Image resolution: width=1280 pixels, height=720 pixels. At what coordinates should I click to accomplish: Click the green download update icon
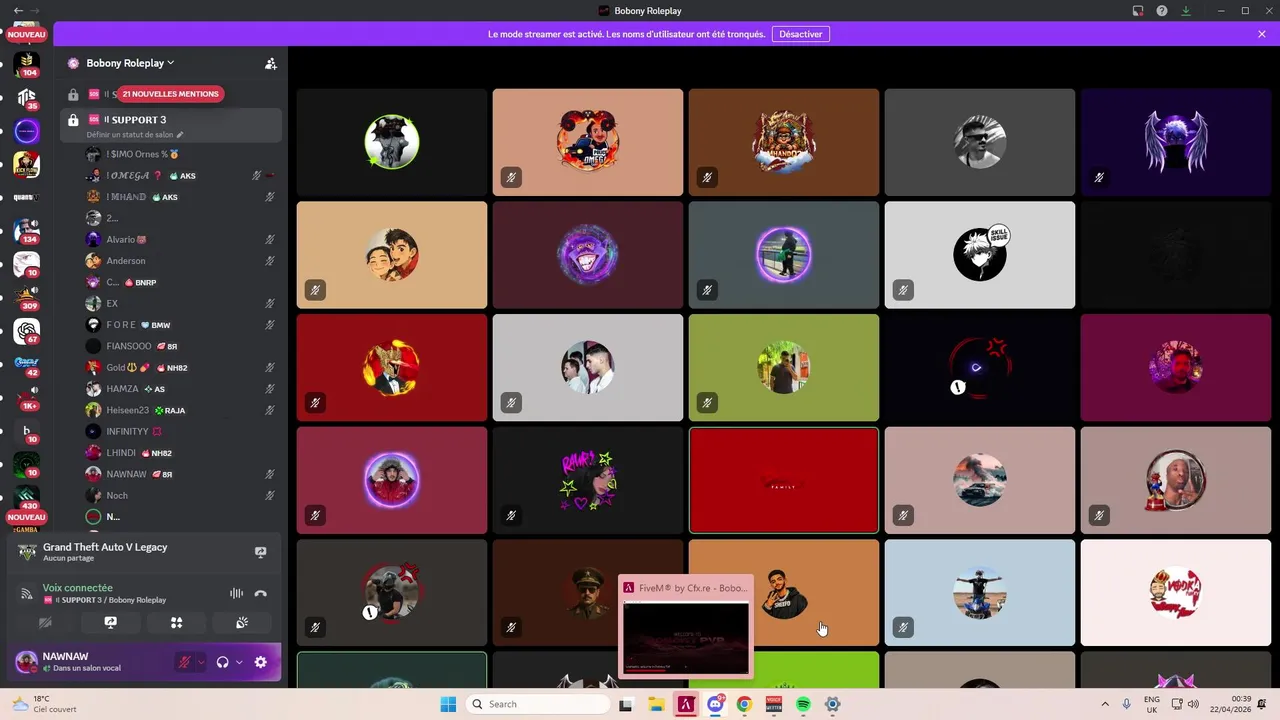(1186, 10)
